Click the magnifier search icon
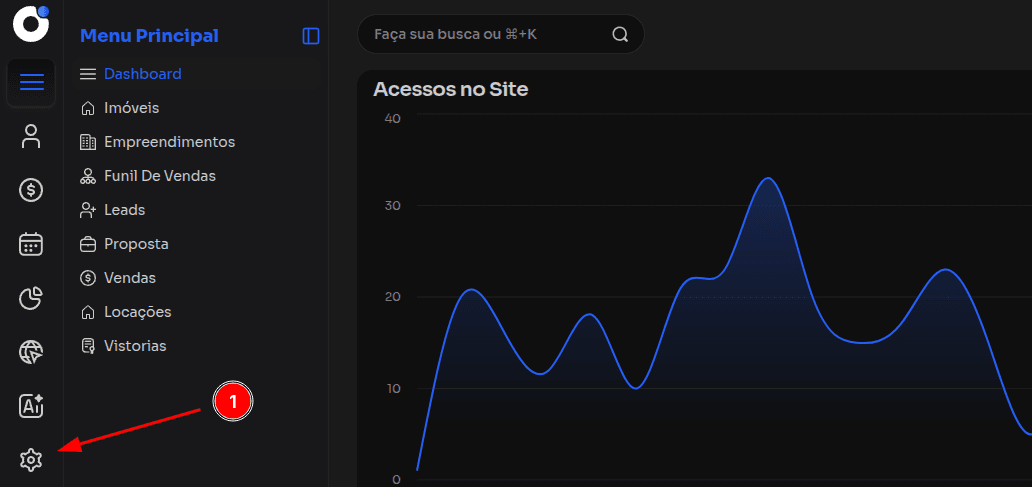This screenshot has width=1032, height=487. click(x=620, y=34)
